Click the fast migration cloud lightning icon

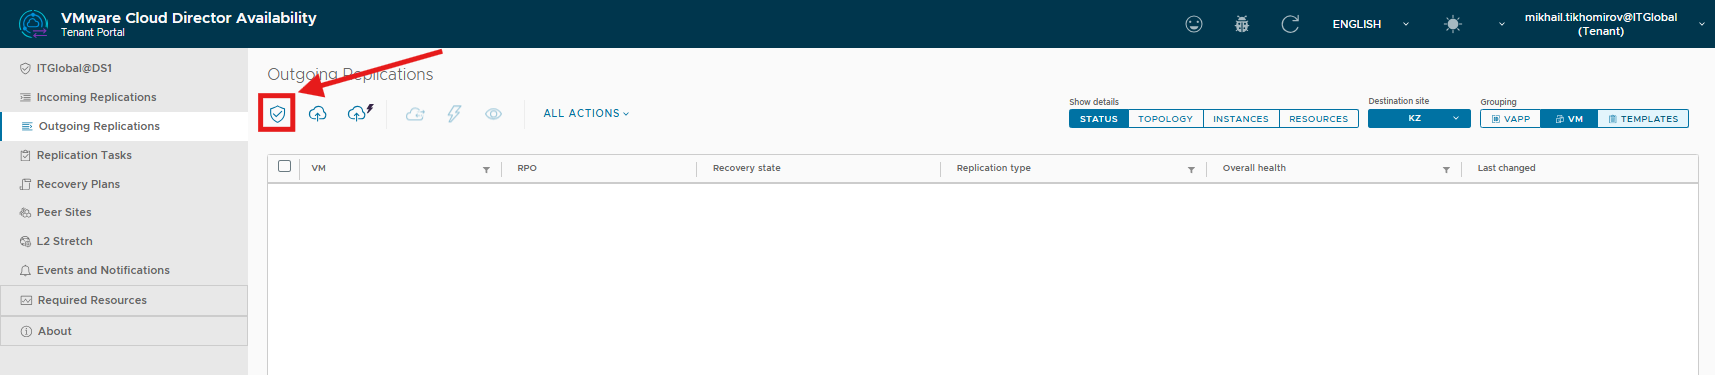pyautogui.click(x=360, y=113)
